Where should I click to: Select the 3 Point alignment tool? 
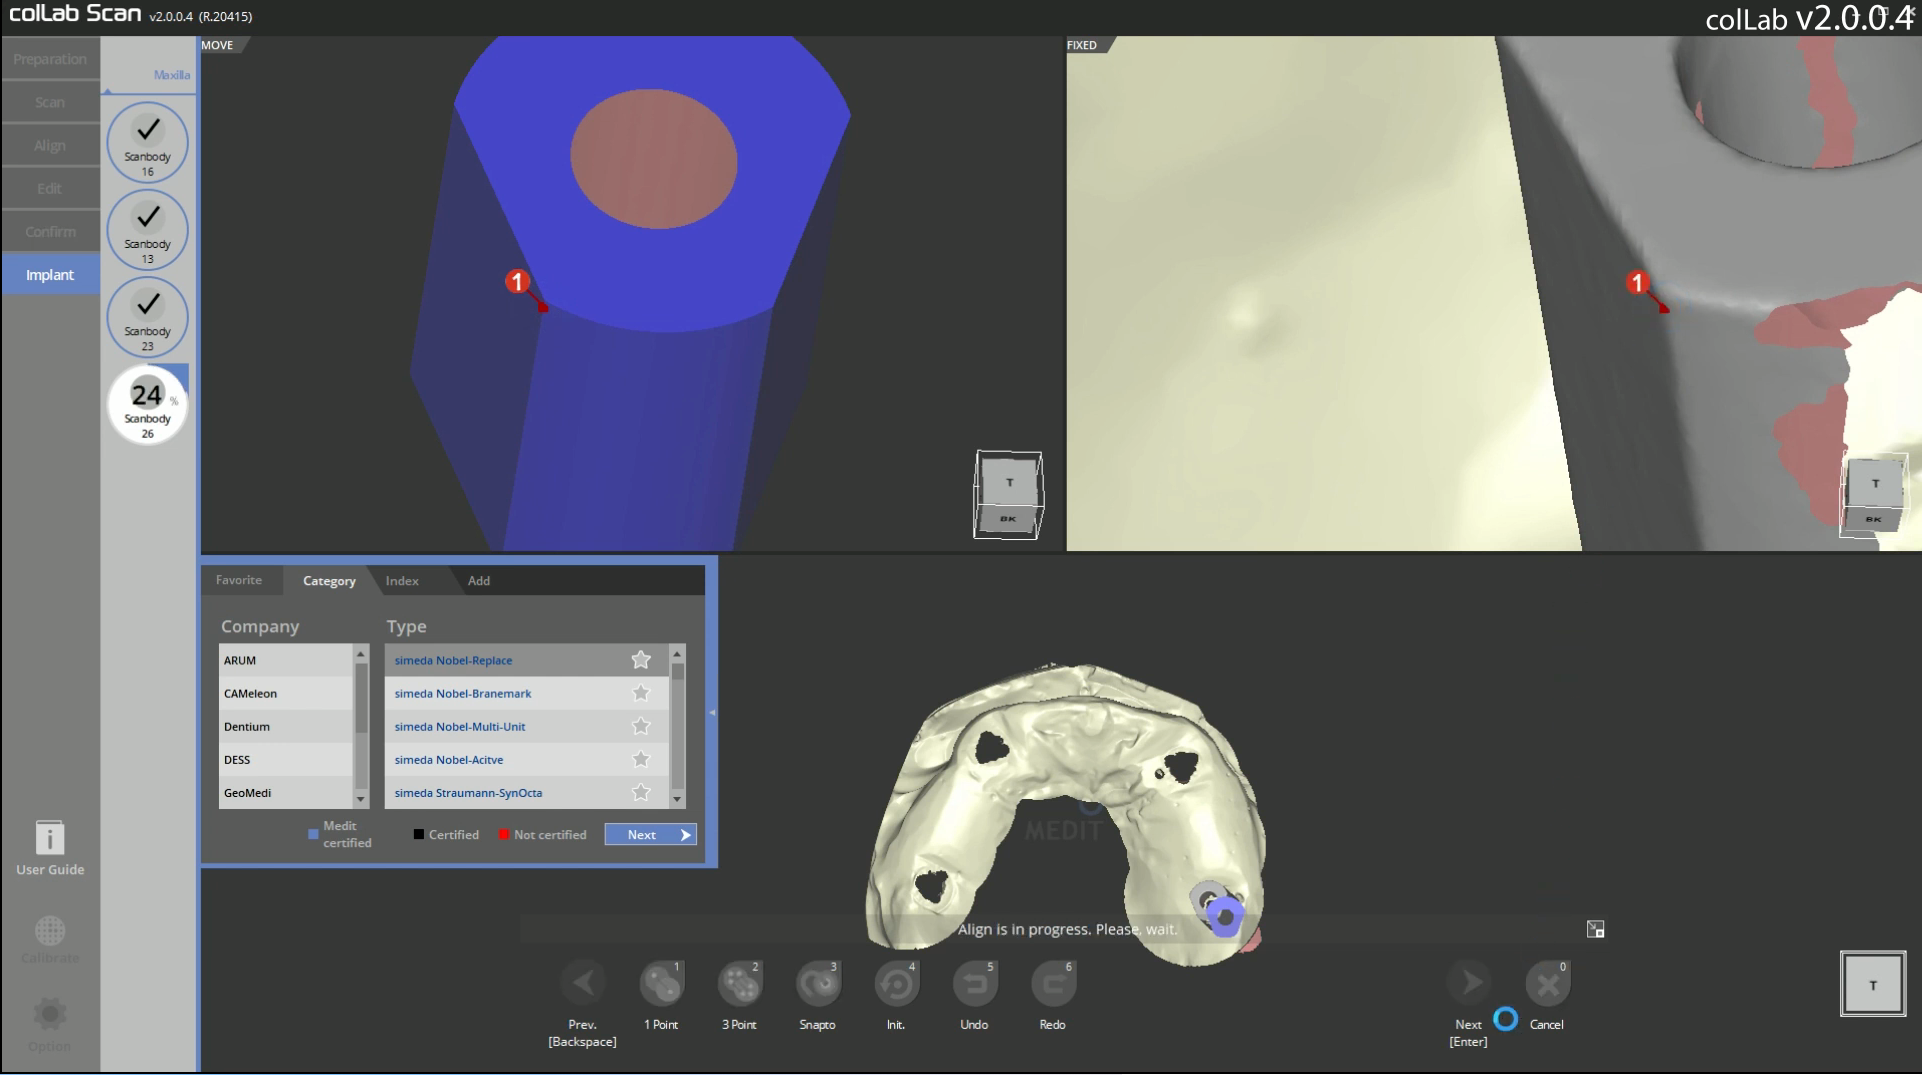(x=739, y=984)
